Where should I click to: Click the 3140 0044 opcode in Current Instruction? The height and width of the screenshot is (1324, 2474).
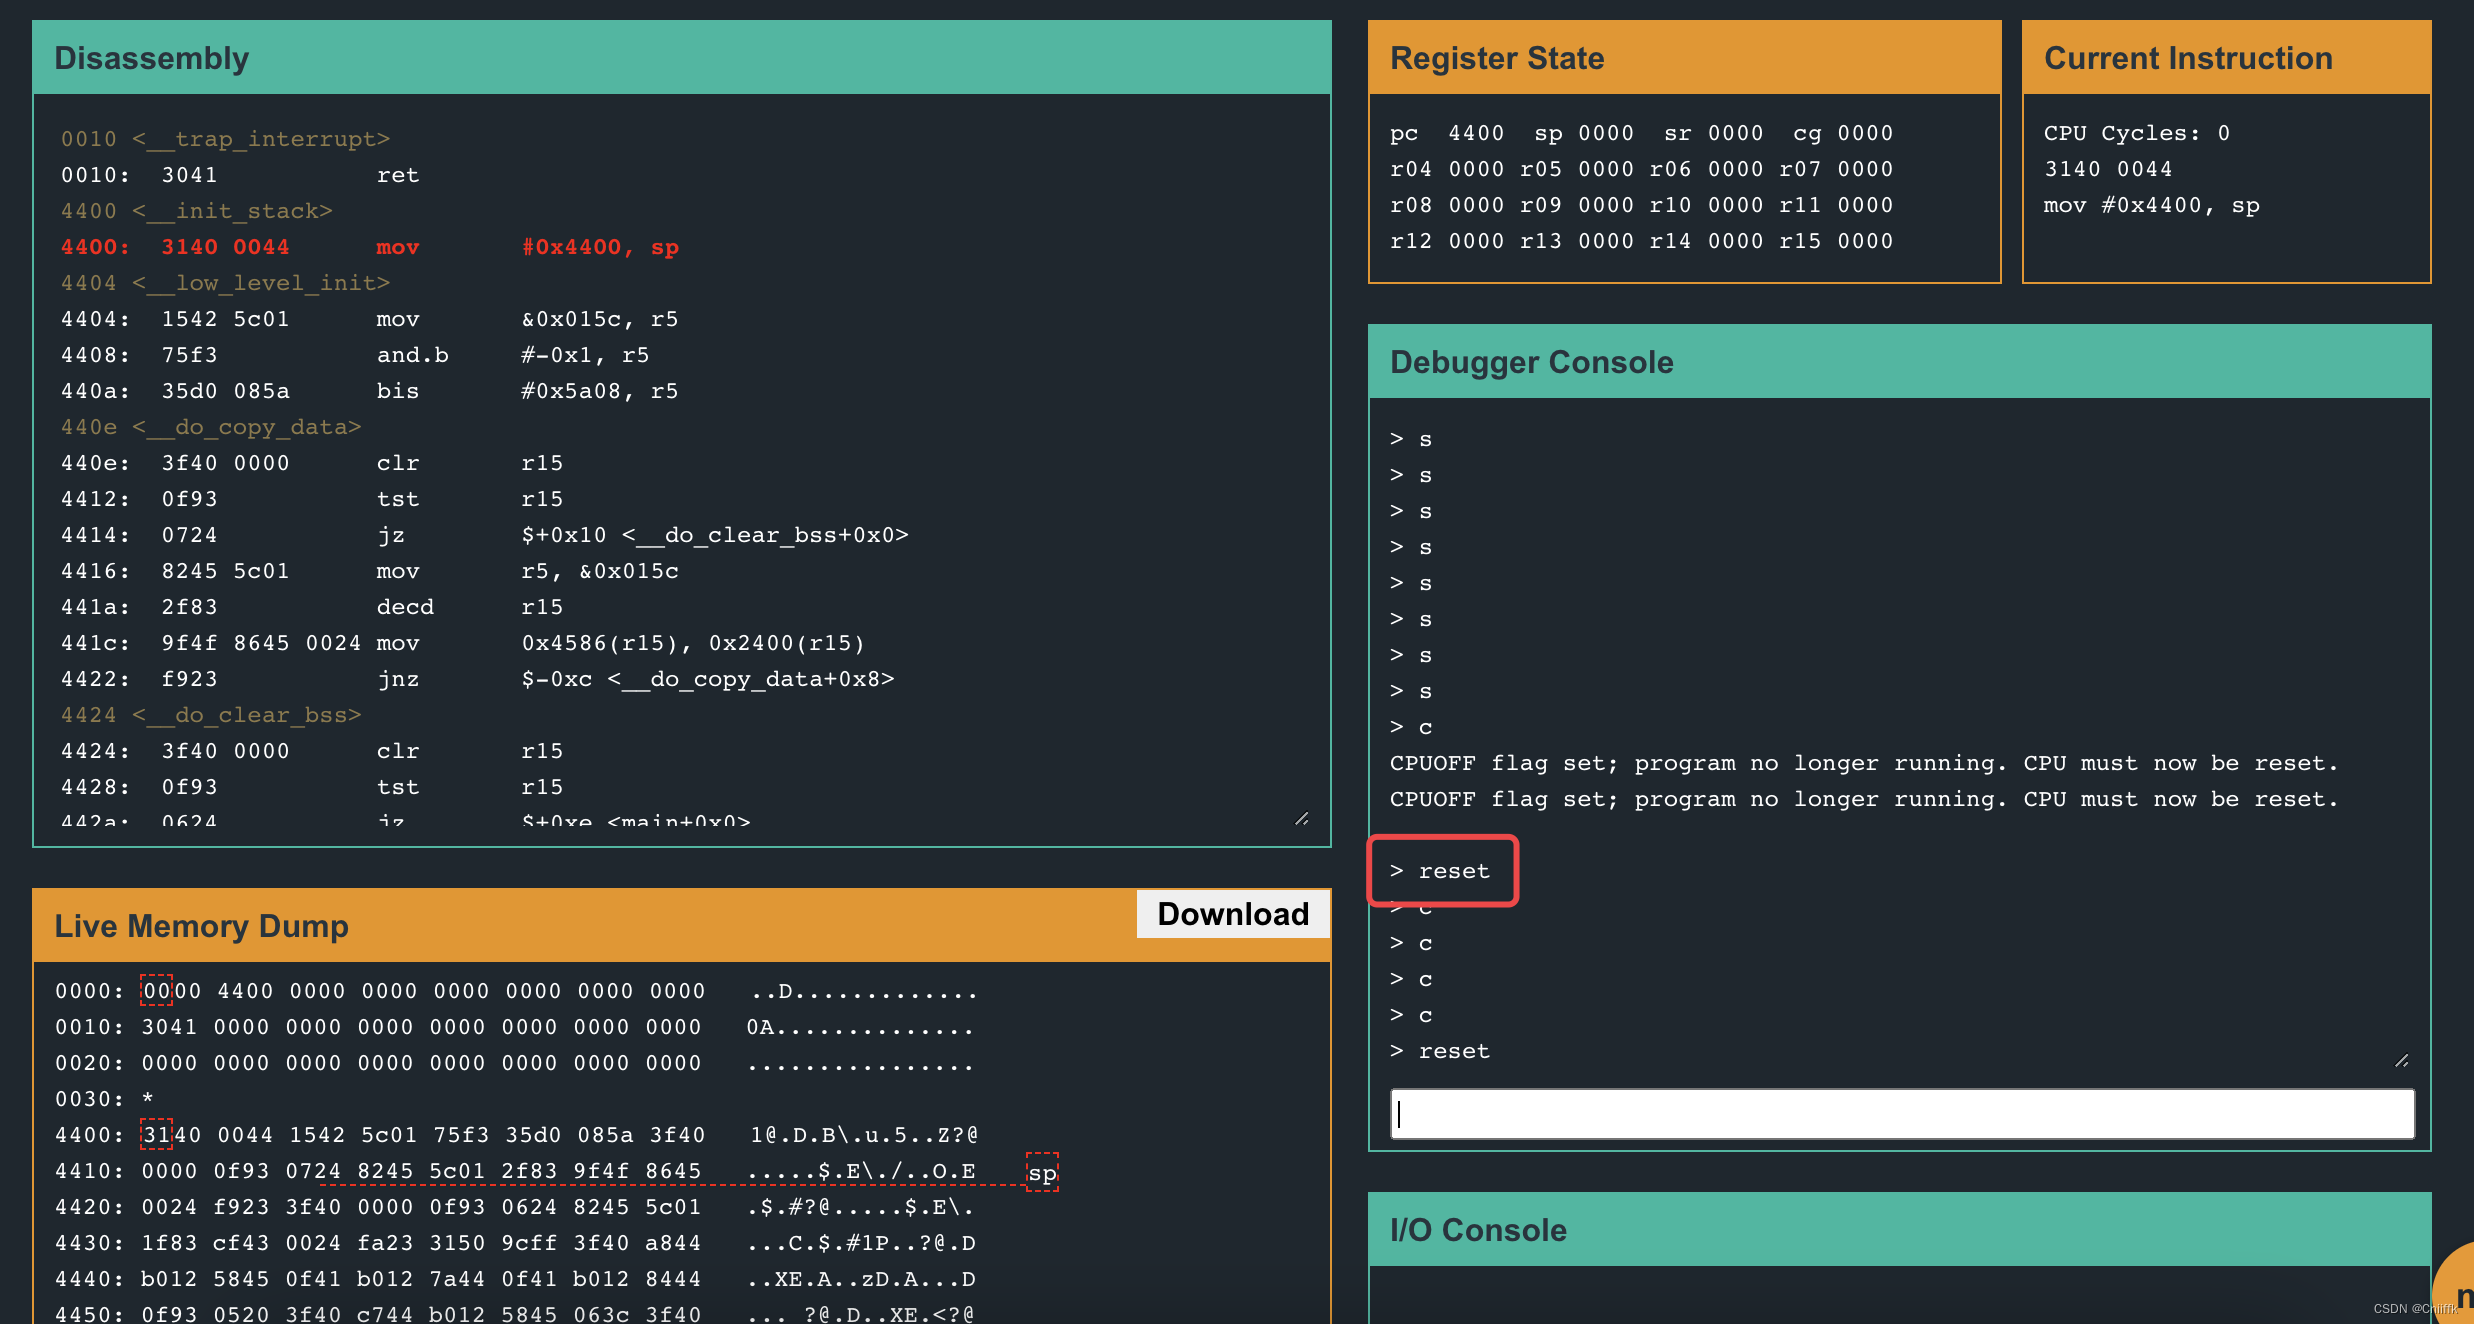coord(2108,169)
